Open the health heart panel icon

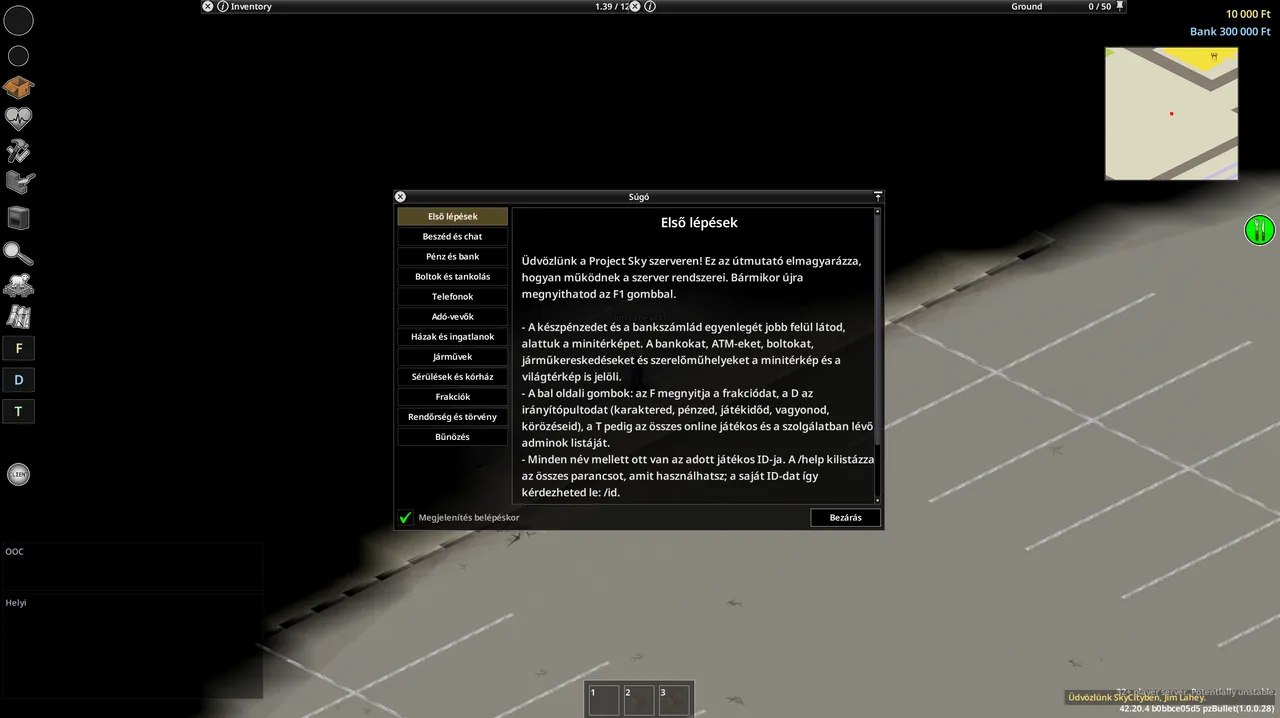18,119
